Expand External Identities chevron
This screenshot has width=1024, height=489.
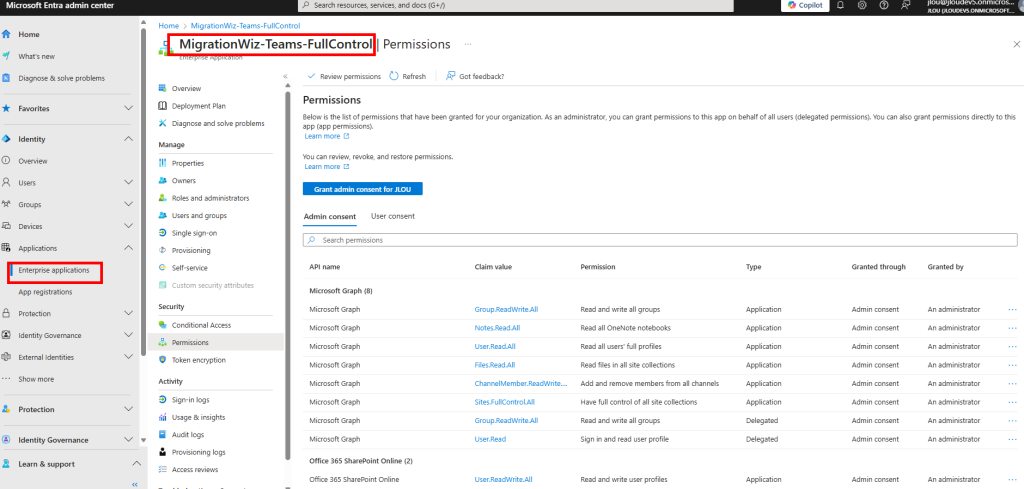tap(128, 357)
